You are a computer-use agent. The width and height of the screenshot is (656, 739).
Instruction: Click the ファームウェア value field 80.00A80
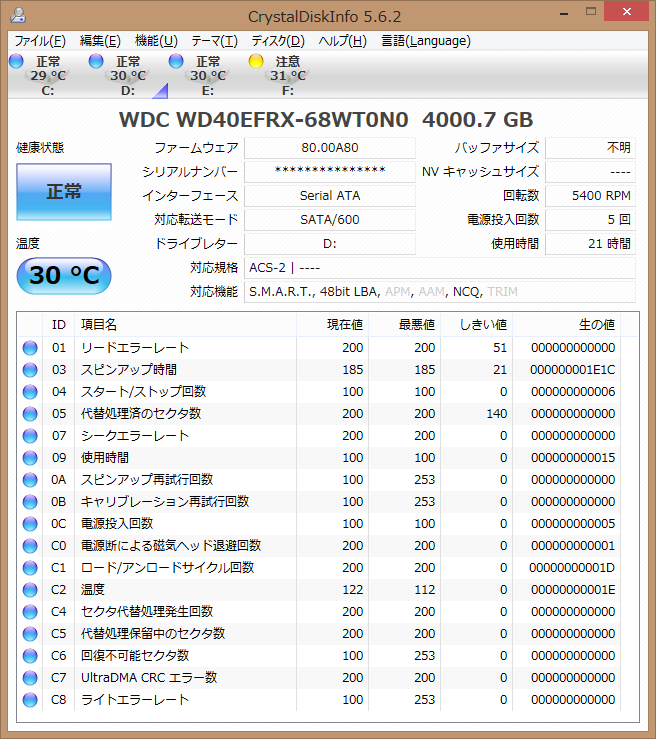click(x=329, y=148)
